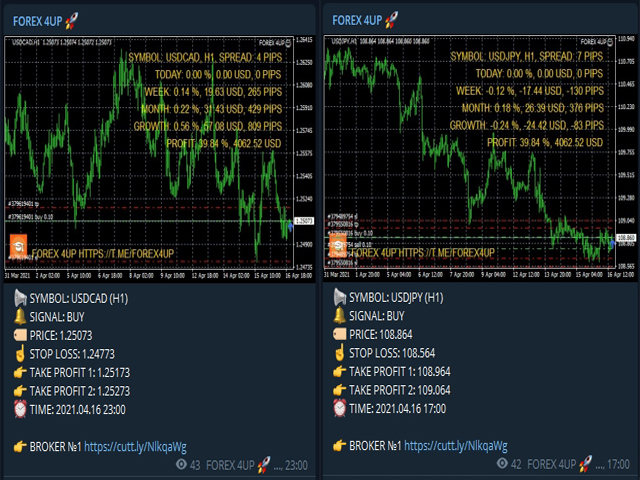Open the cutt.ly broker link in the USDJPY post
The width and height of the screenshot is (640, 480).
pos(456,446)
